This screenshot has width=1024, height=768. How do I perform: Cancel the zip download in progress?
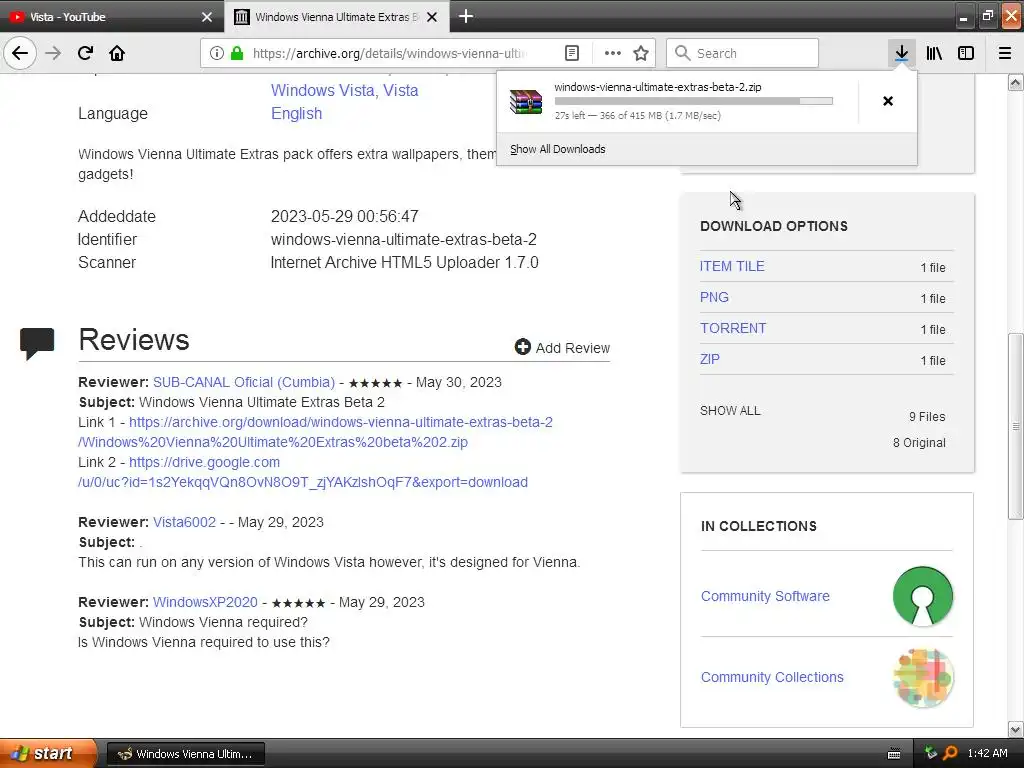(888, 101)
